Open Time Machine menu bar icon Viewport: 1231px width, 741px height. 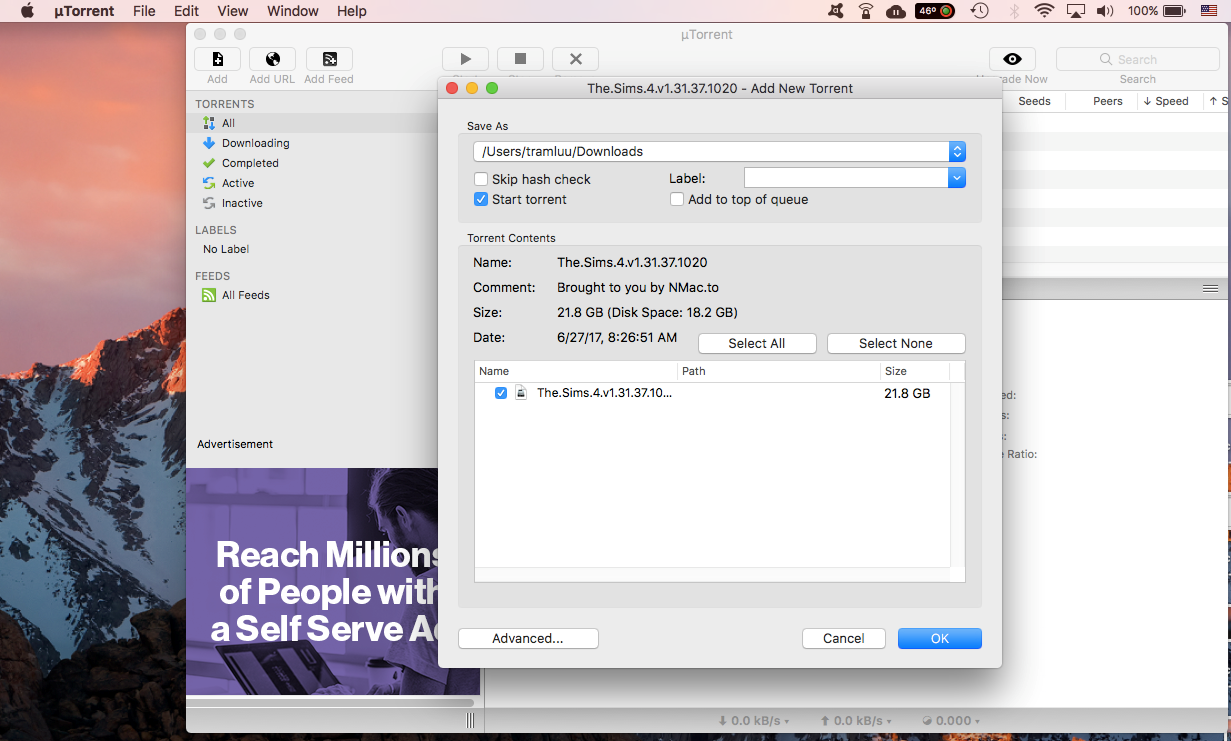click(980, 11)
